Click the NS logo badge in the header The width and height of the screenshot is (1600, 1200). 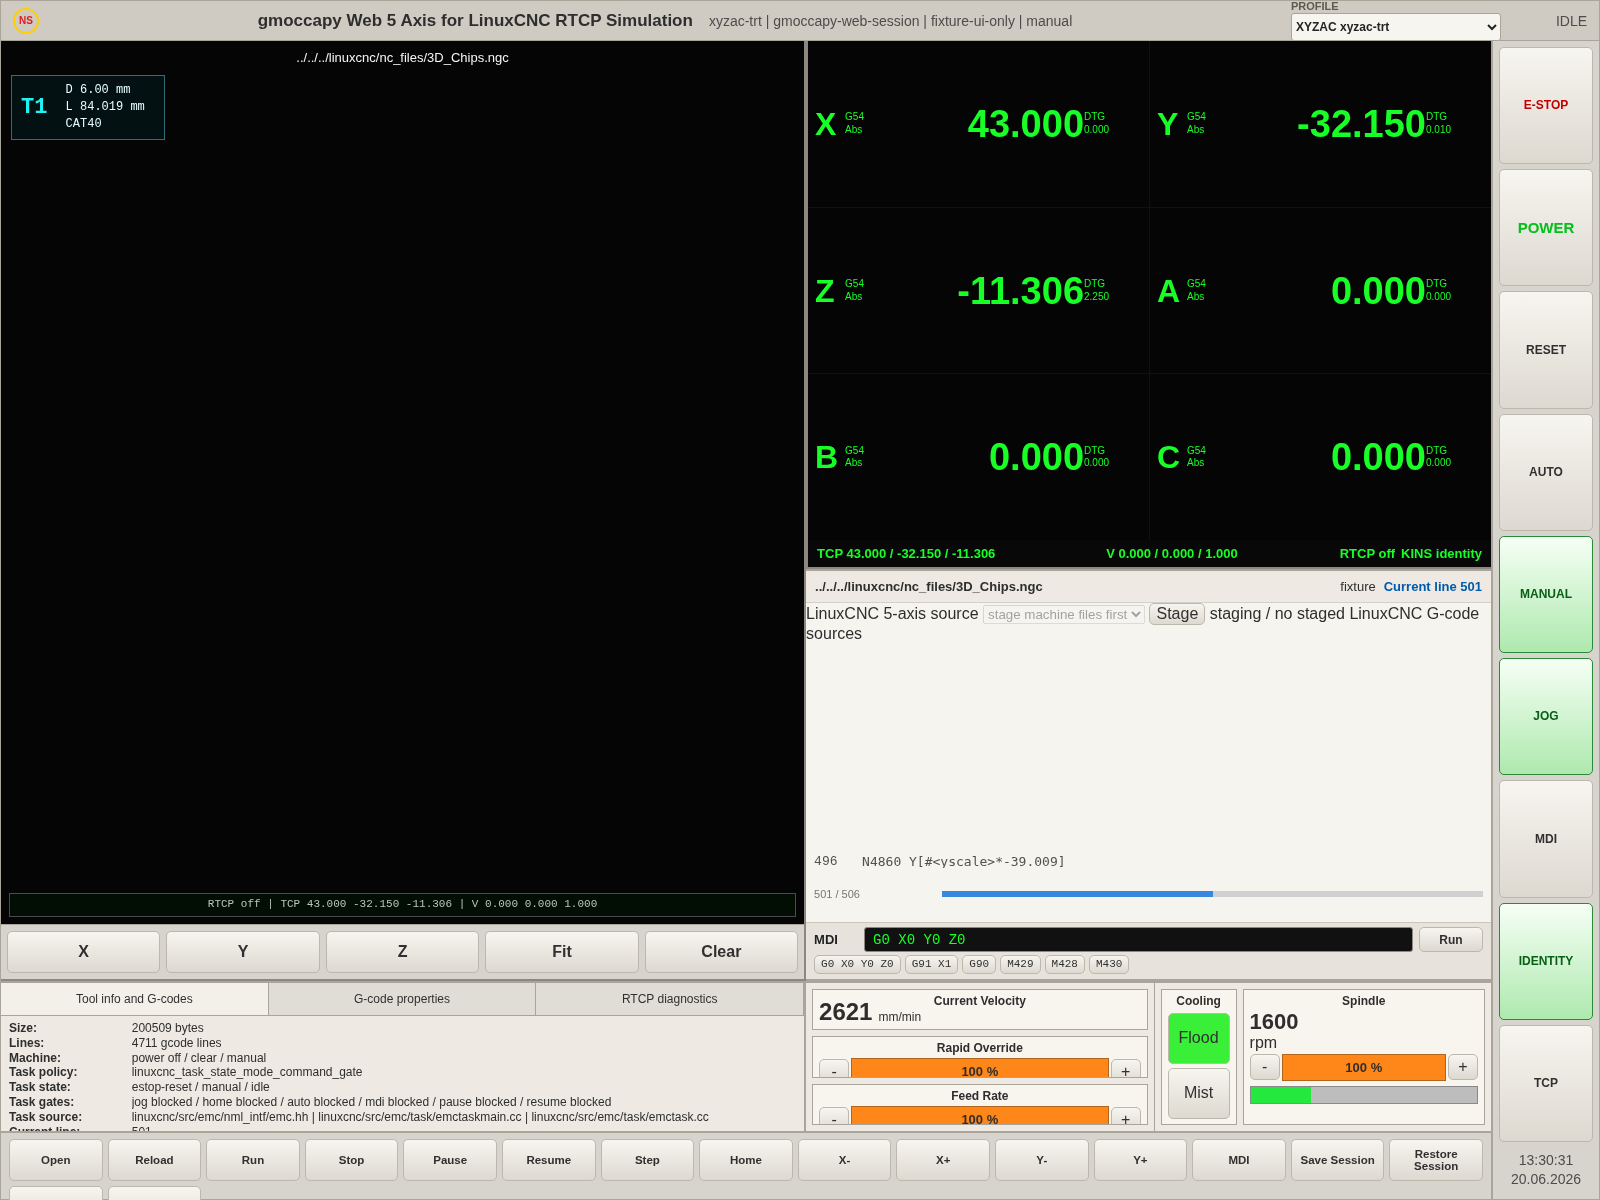pyautogui.click(x=26, y=20)
